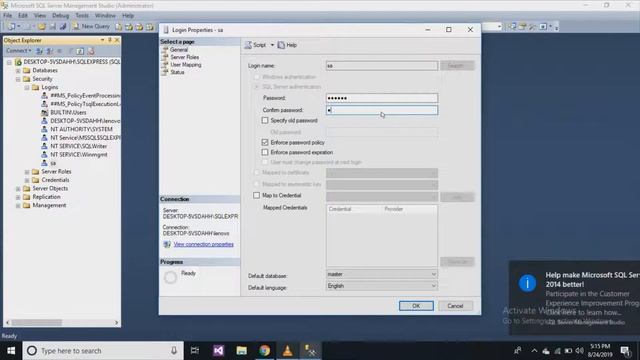The image size is (640, 360).
Task: Click the Object Explorer filter icon
Action: (70, 51)
